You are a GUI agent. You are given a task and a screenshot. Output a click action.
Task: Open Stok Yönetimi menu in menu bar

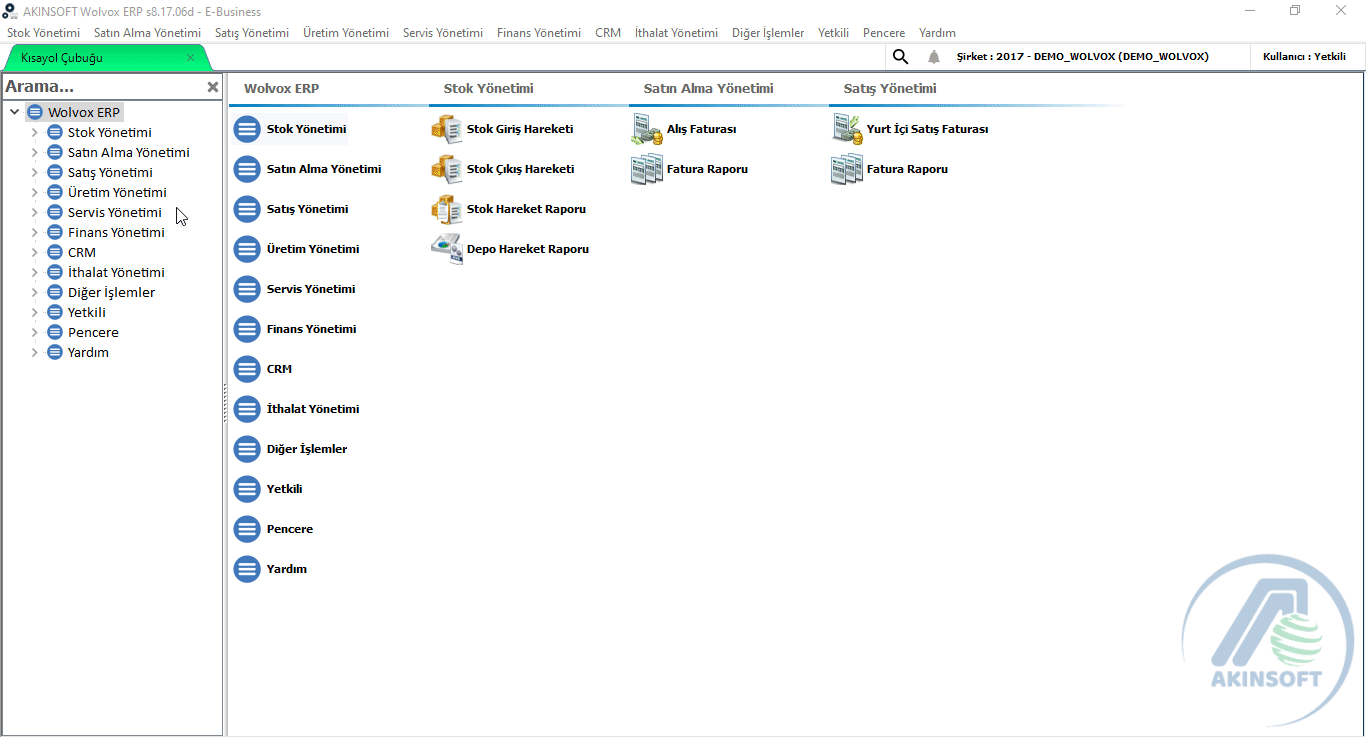[x=43, y=33]
